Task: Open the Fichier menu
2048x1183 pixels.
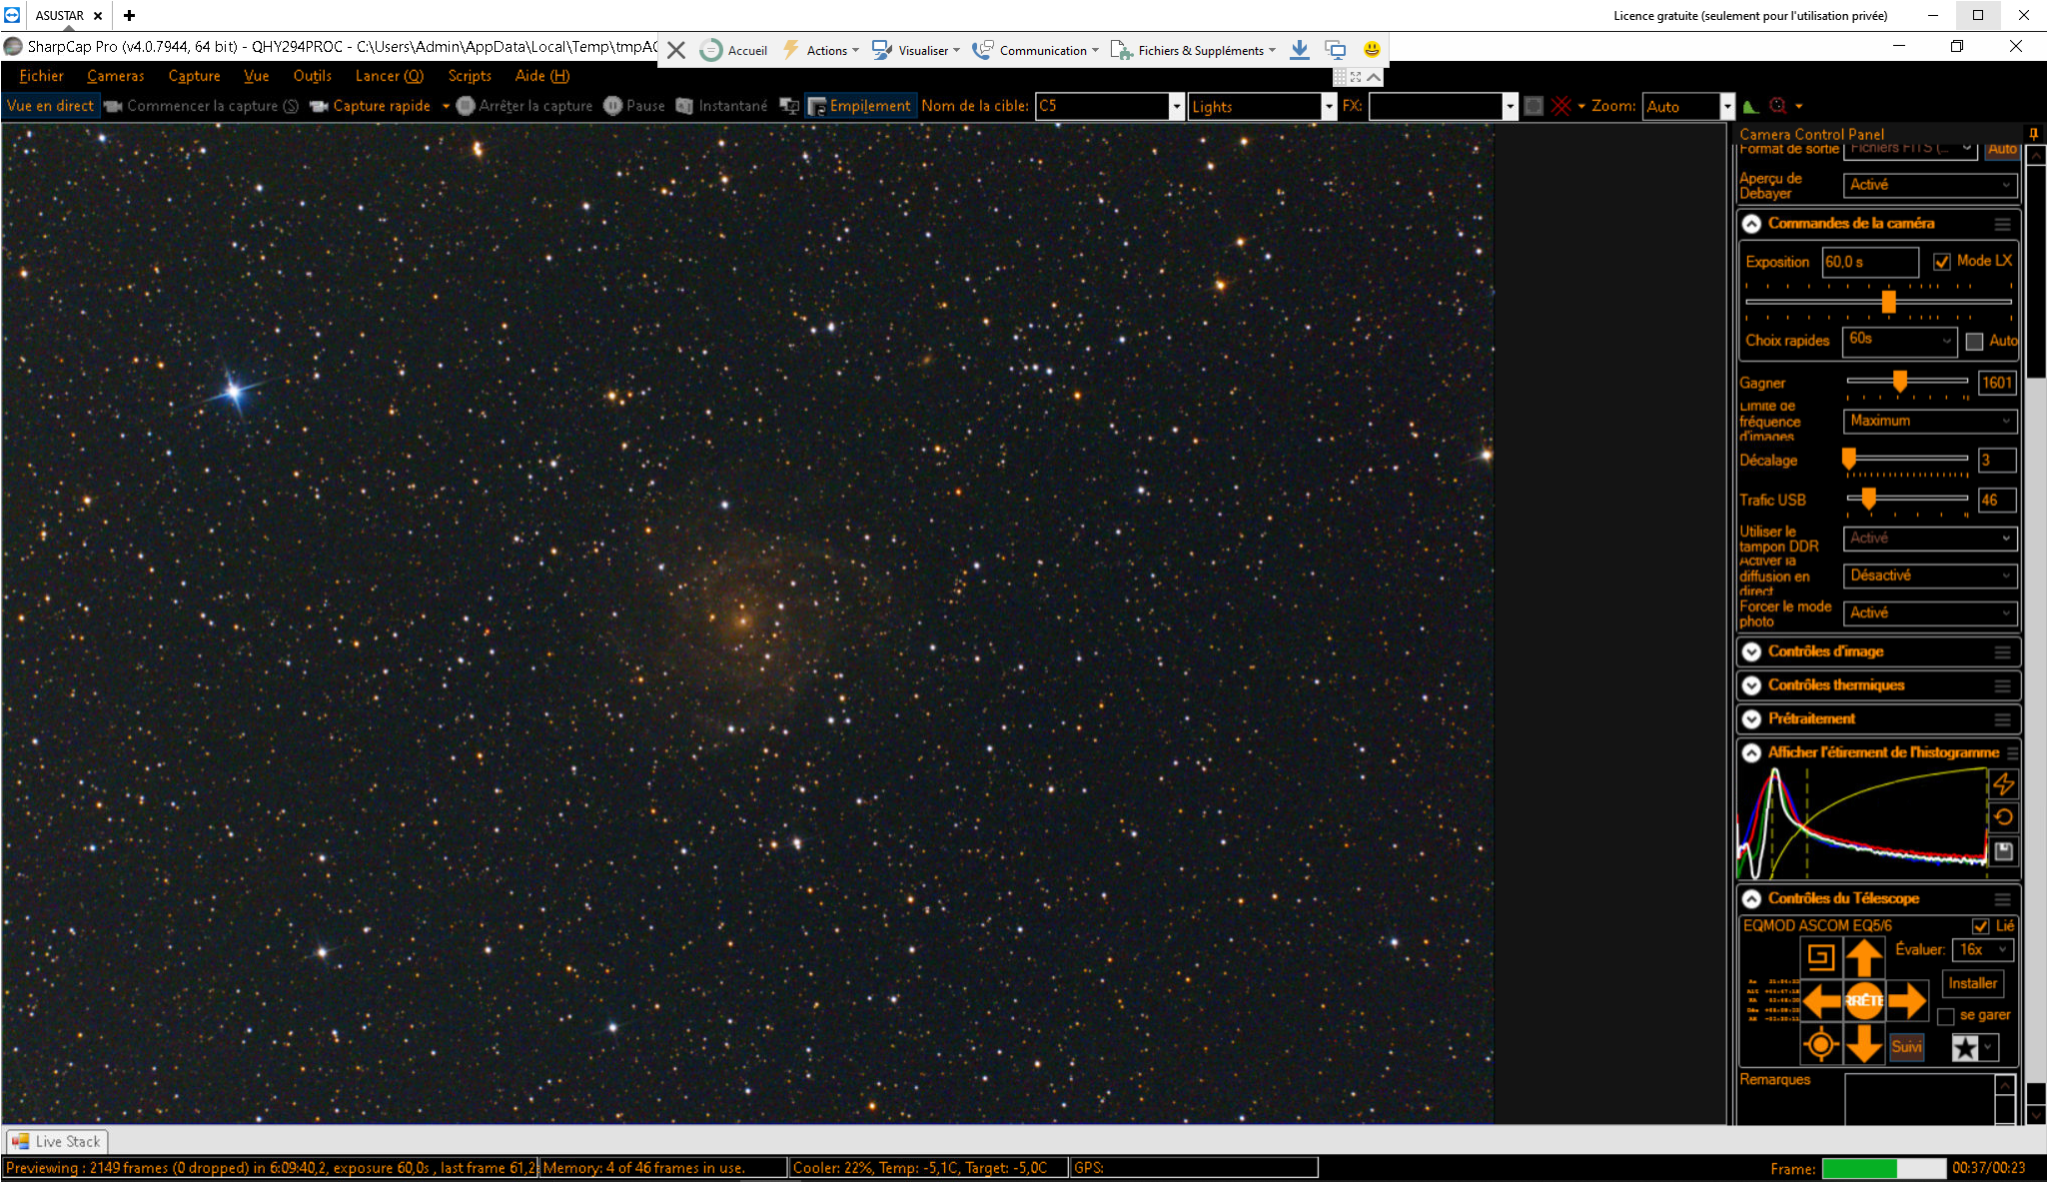Action: [x=41, y=76]
